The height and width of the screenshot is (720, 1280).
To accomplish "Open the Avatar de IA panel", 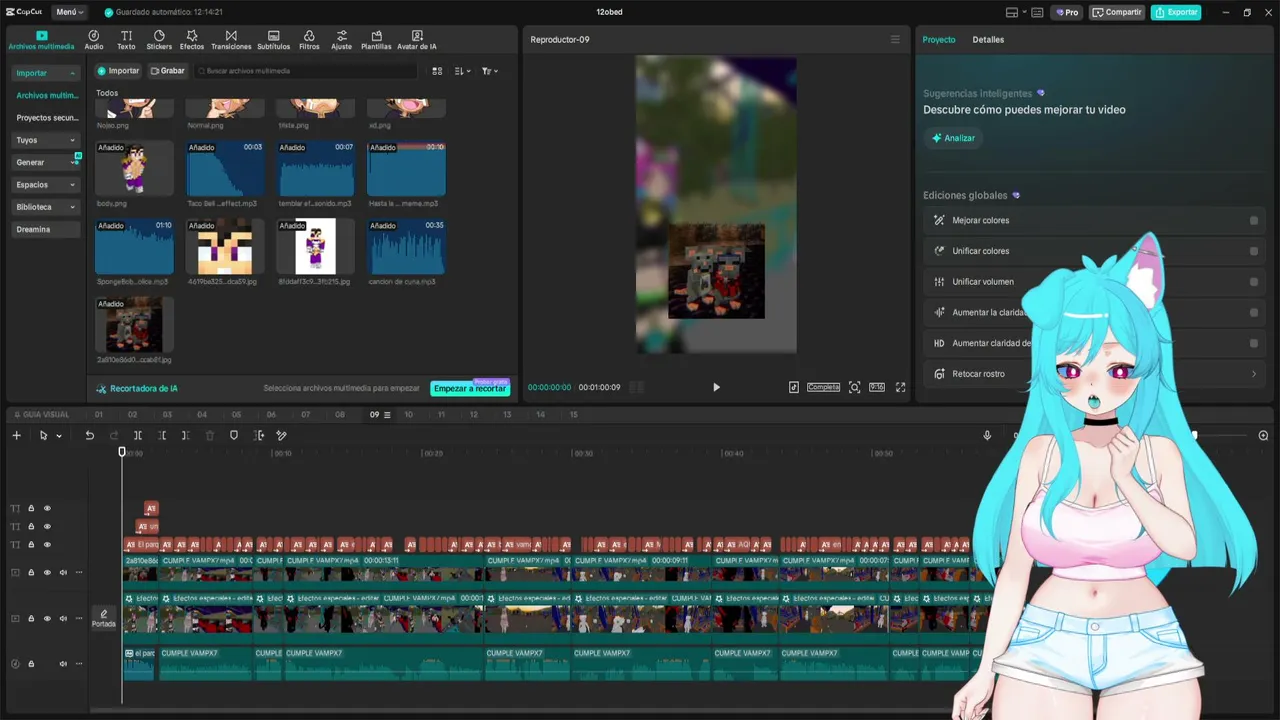I will tap(417, 40).
